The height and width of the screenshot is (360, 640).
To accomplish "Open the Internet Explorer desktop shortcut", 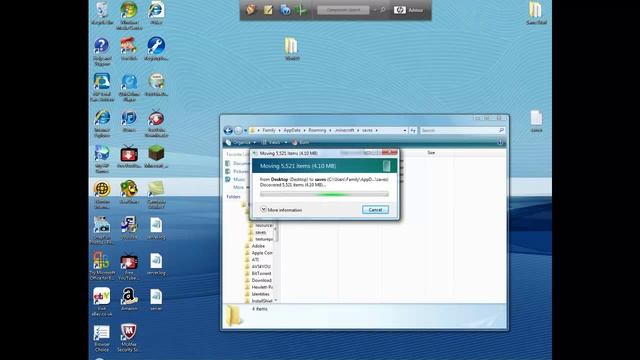I will 102,122.
